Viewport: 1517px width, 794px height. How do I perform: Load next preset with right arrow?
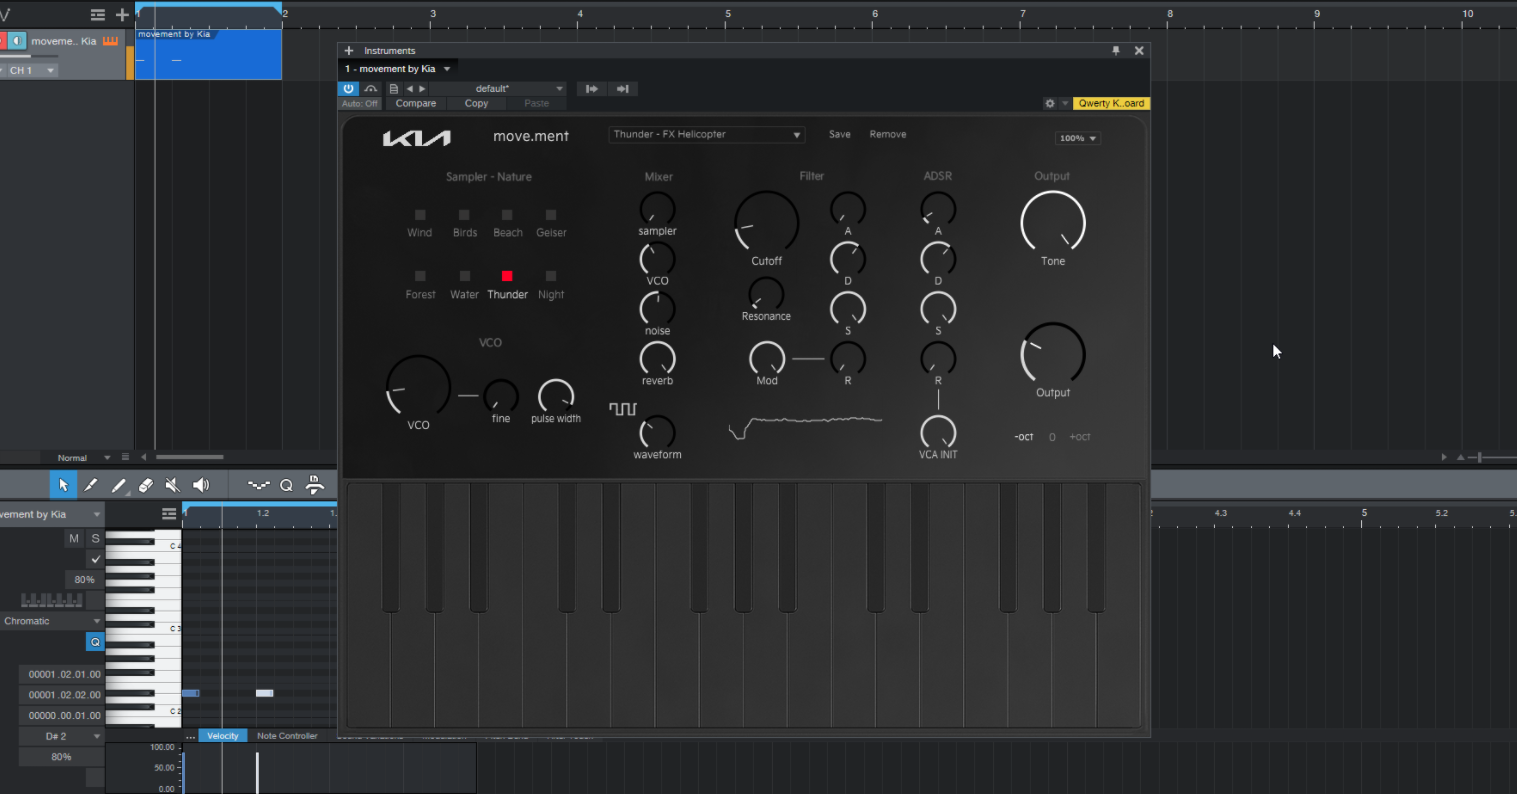coord(422,89)
